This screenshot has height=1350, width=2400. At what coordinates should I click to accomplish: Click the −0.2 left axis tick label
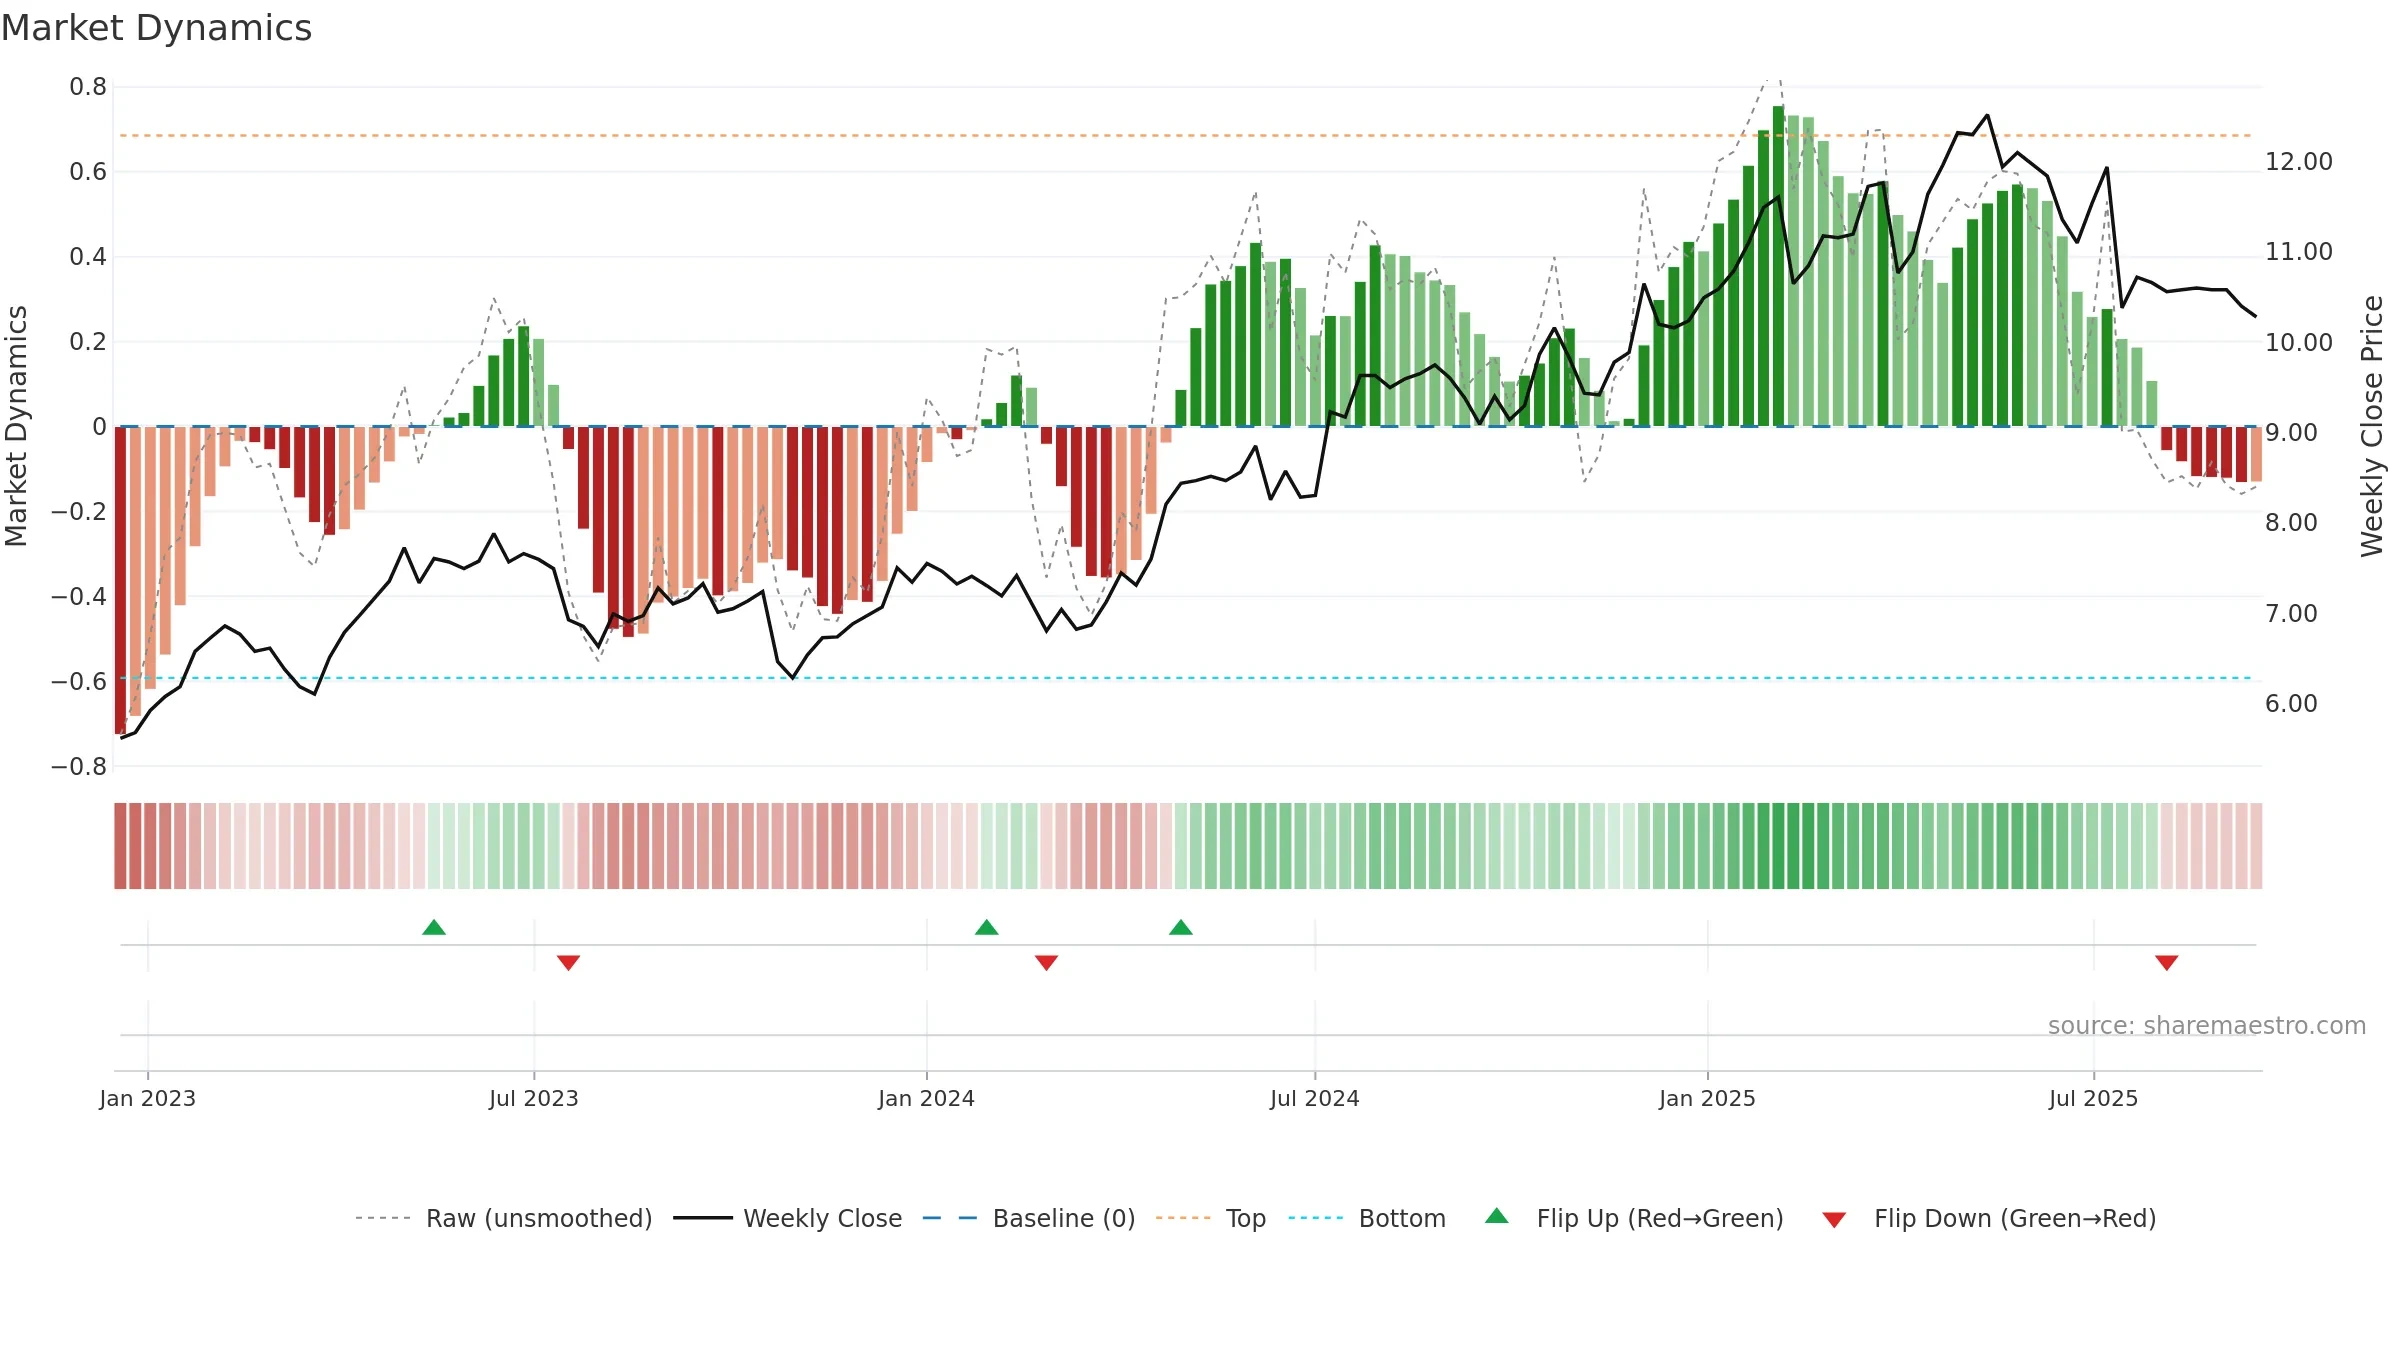[x=79, y=512]
